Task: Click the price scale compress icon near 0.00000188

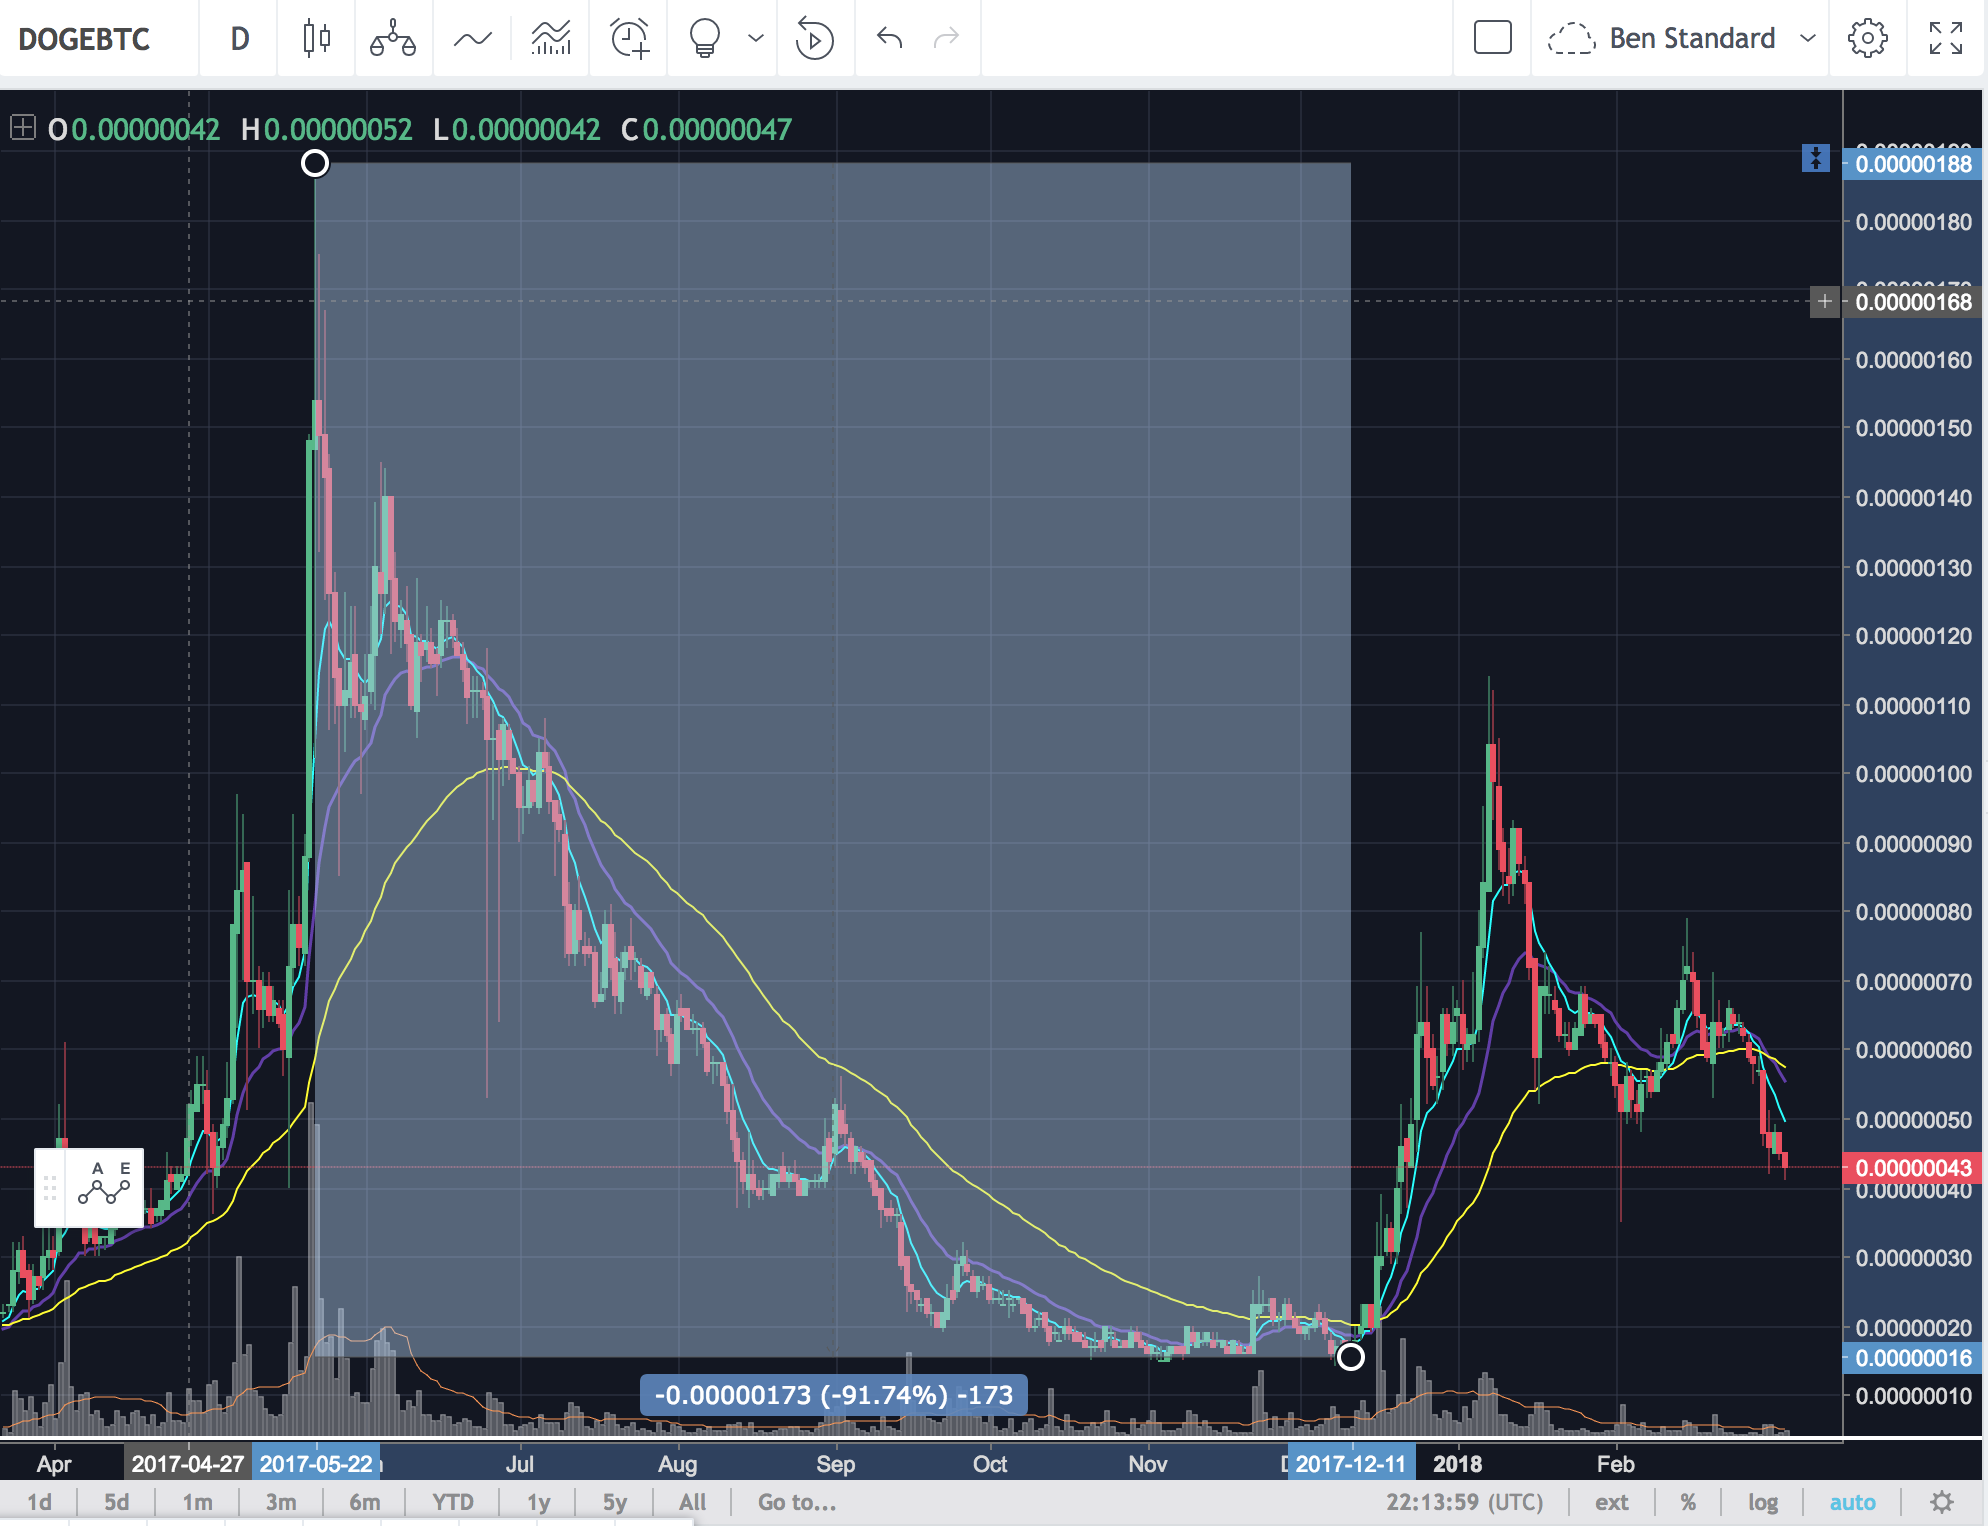Action: pos(1816,158)
